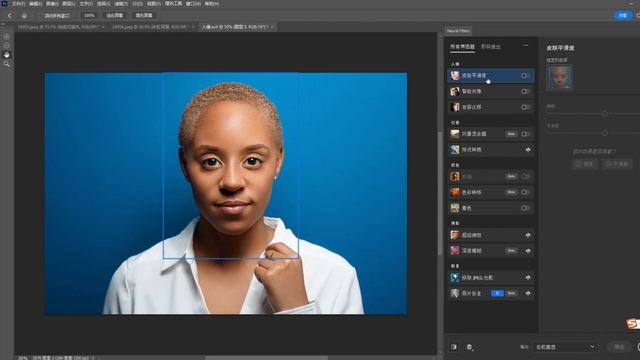Open the 文件 (File) menu
Image resolution: width=640 pixels, height=360 pixels.
(18, 3)
